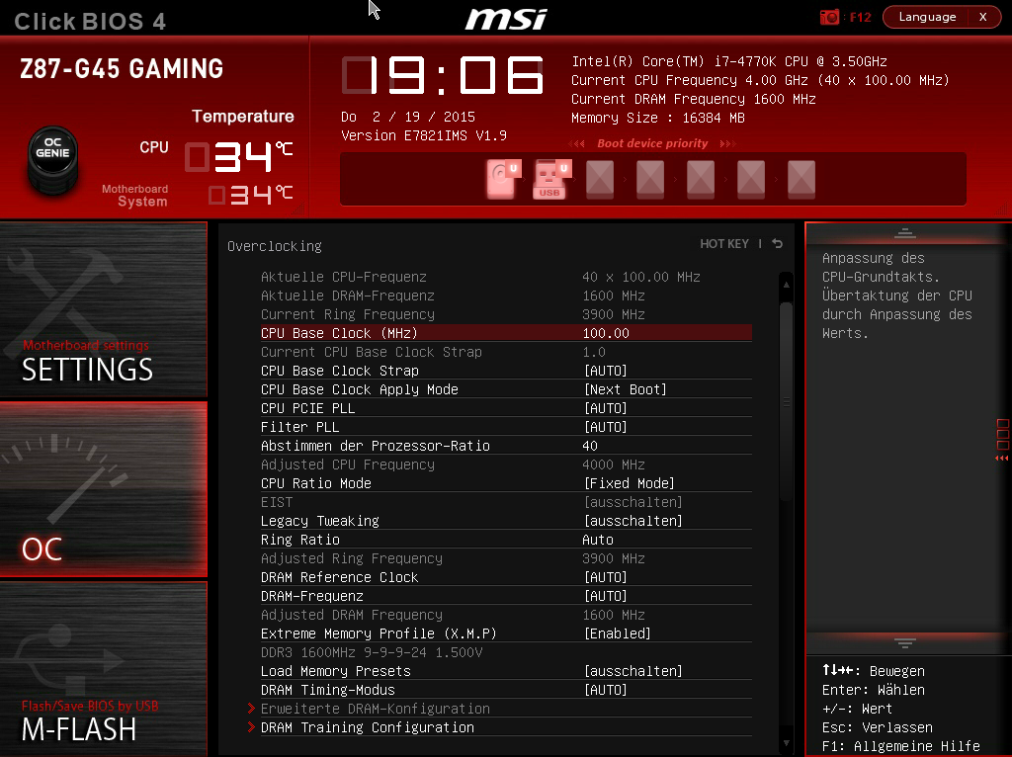This screenshot has width=1012, height=757.
Task: Click the settings list scrollbar down arrow
Action: pos(786,743)
